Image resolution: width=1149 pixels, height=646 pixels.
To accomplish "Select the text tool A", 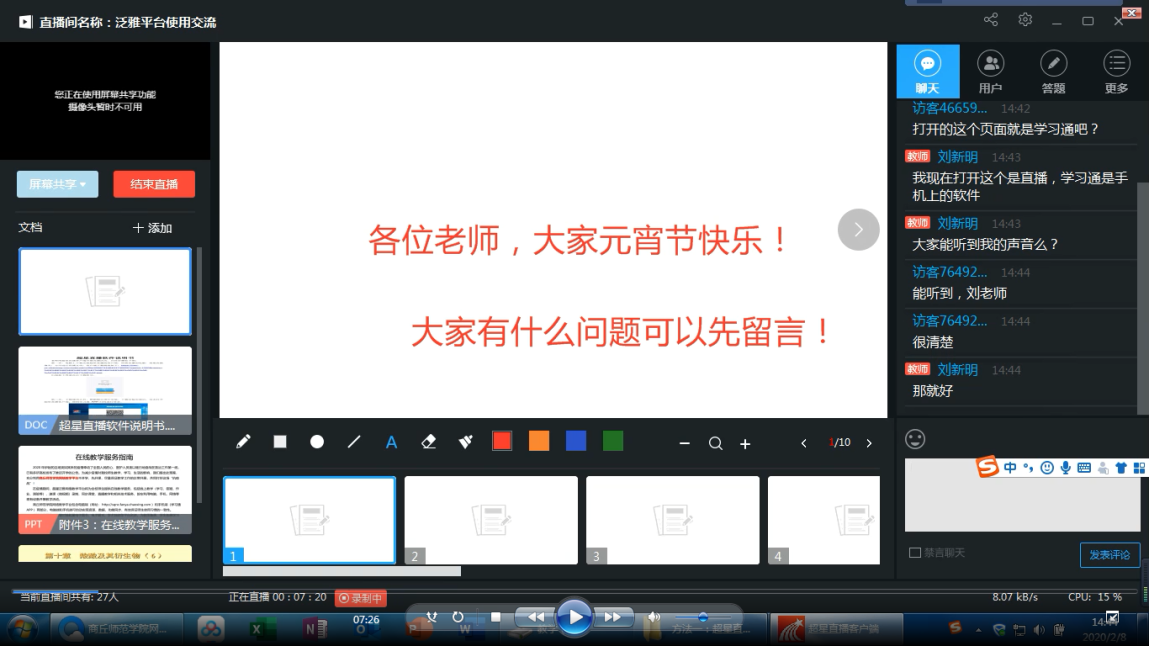I will point(391,442).
